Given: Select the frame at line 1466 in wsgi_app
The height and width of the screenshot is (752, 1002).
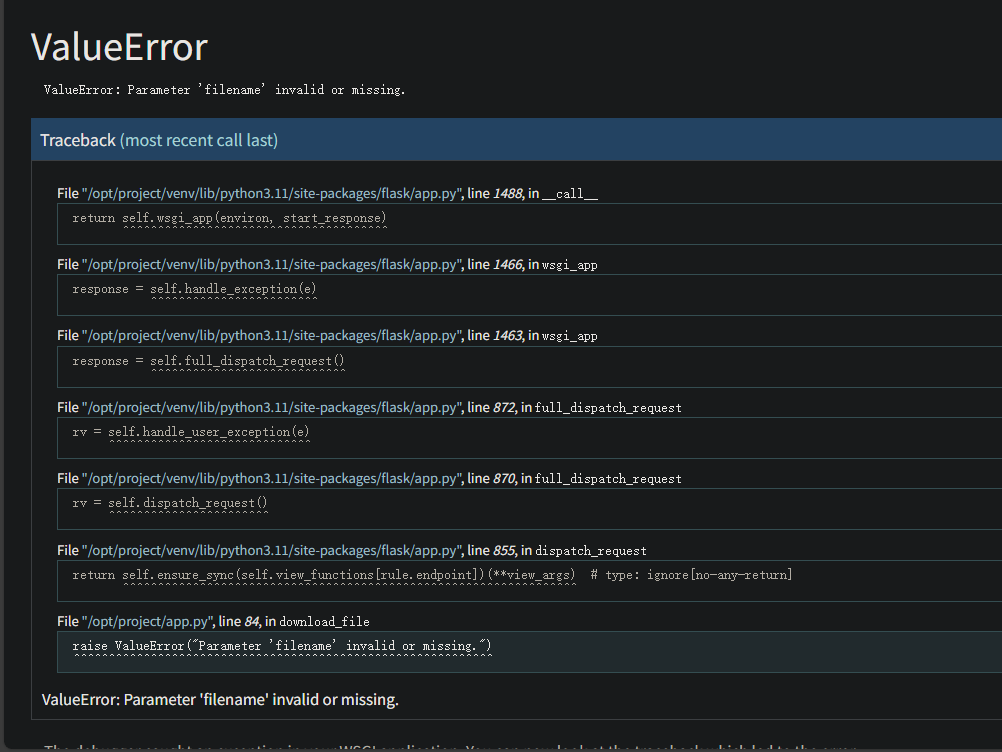Looking at the screenshot, I should 327,264.
